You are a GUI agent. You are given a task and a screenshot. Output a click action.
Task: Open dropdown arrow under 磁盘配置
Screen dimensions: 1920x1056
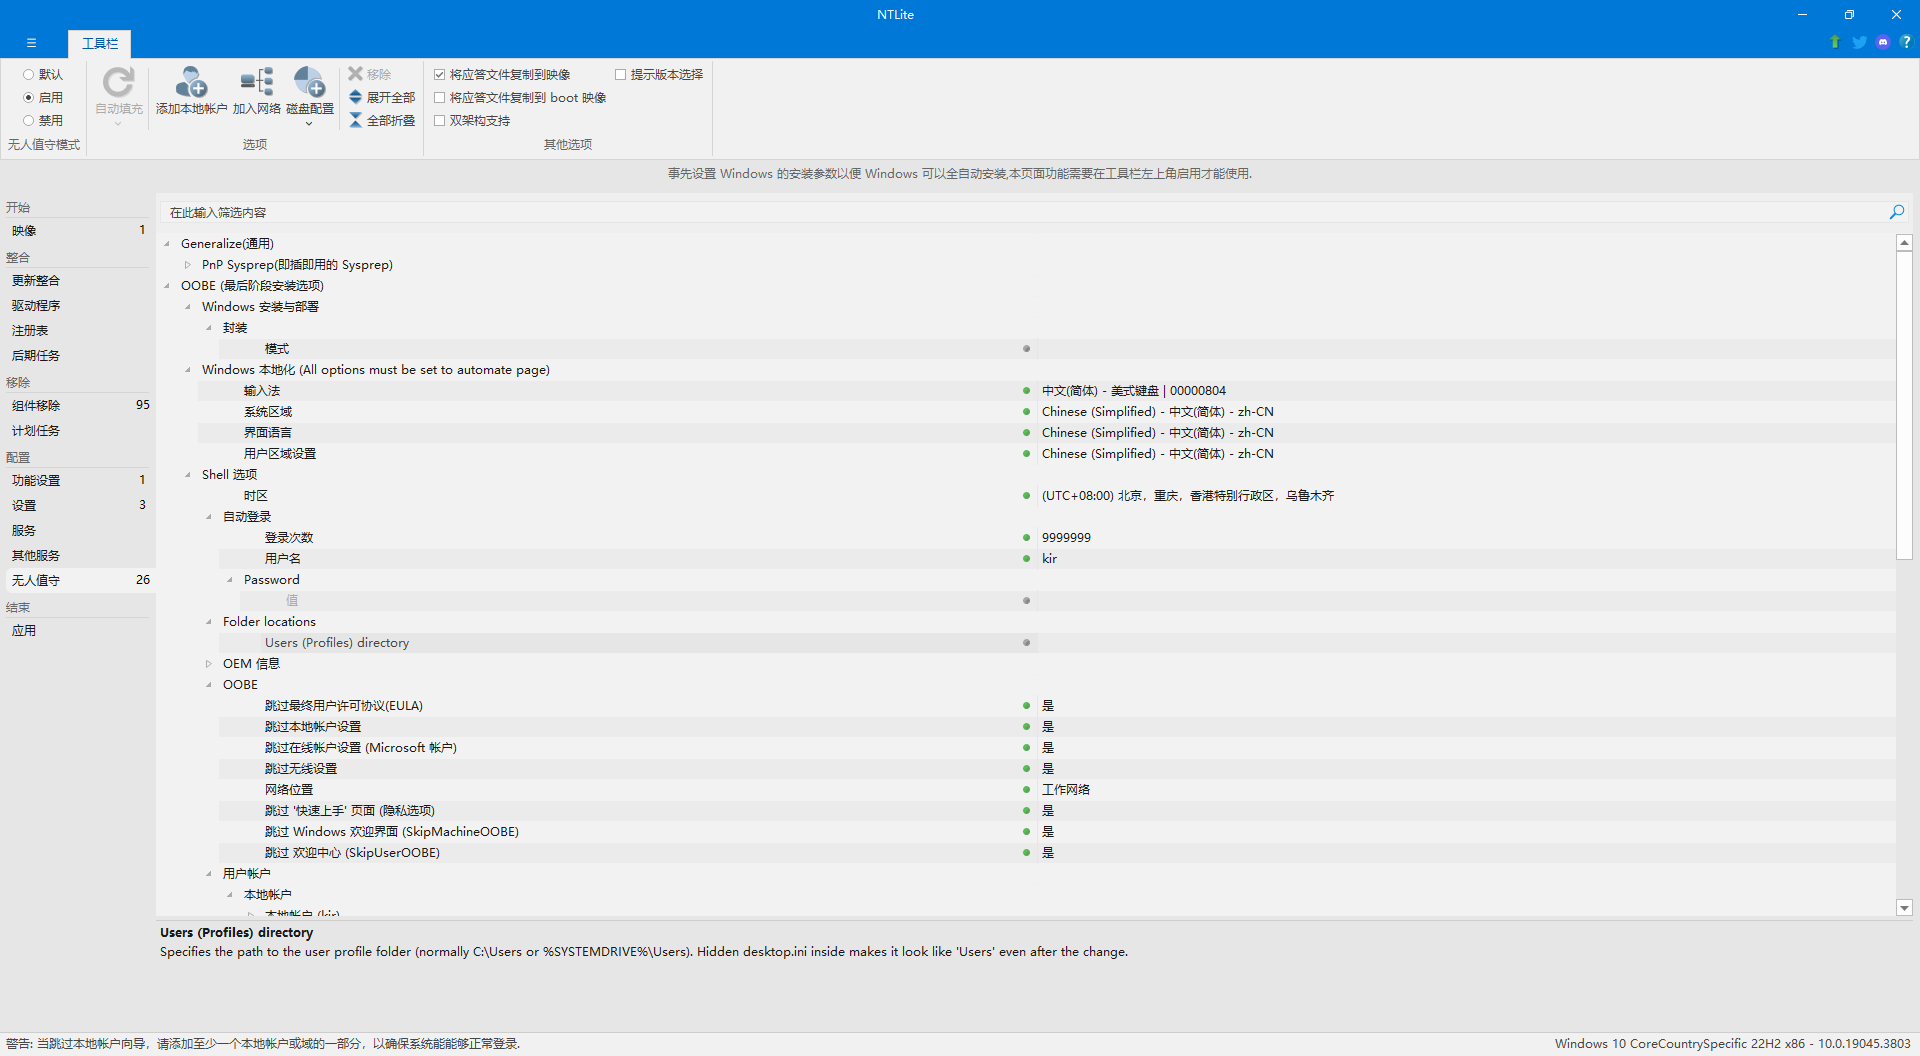(x=309, y=124)
